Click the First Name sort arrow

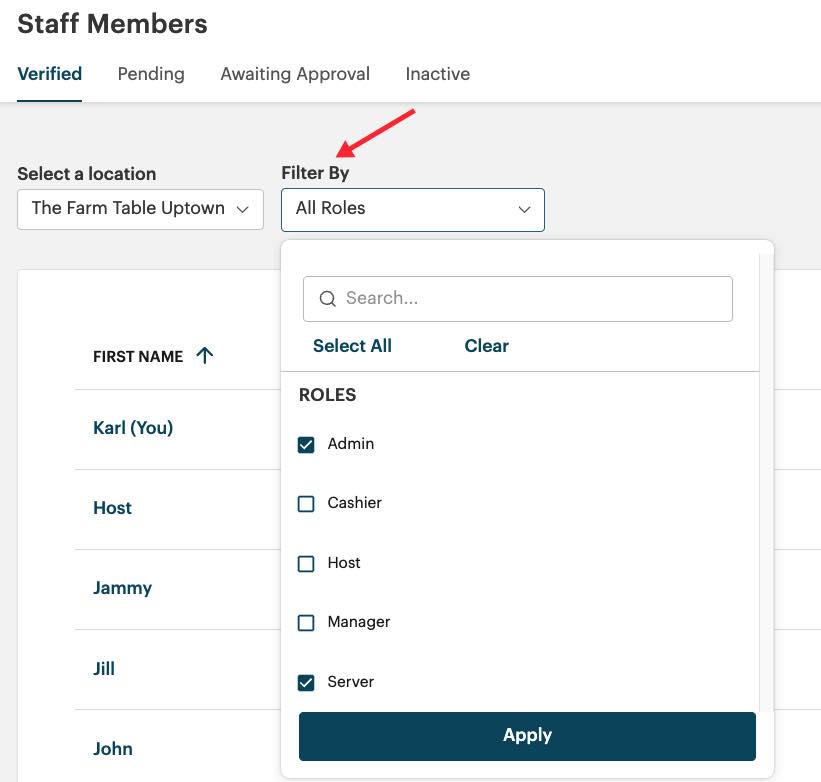(x=205, y=355)
